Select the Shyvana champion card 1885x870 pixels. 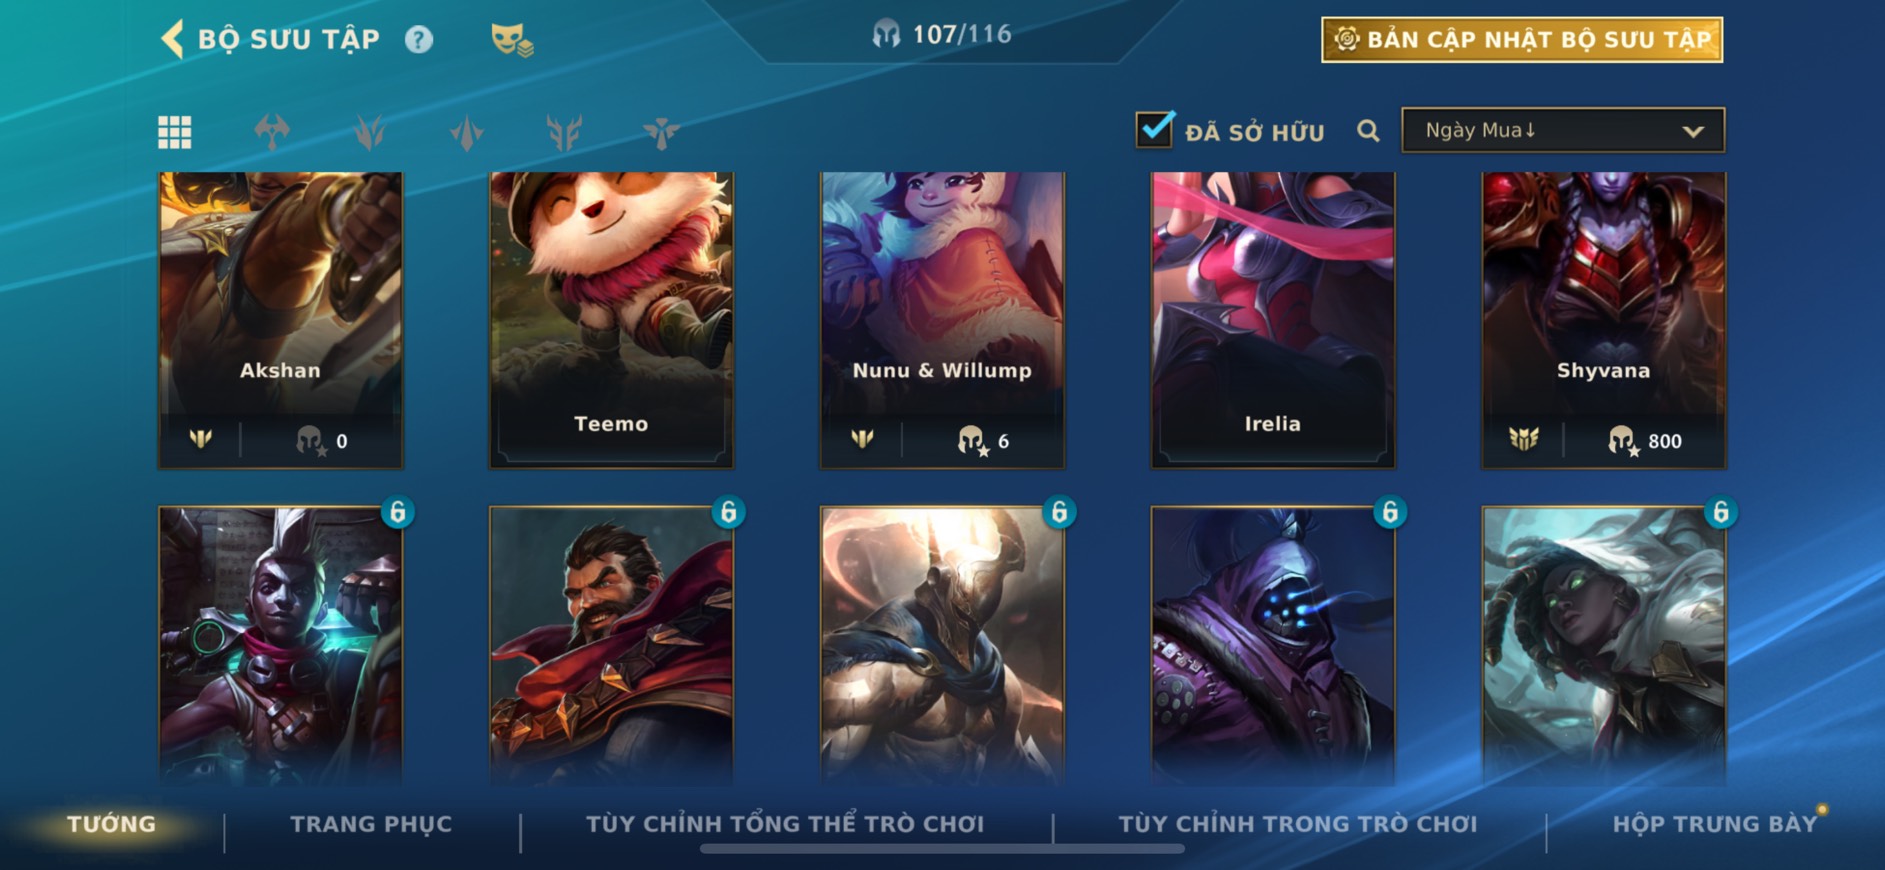coord(1603,320)
